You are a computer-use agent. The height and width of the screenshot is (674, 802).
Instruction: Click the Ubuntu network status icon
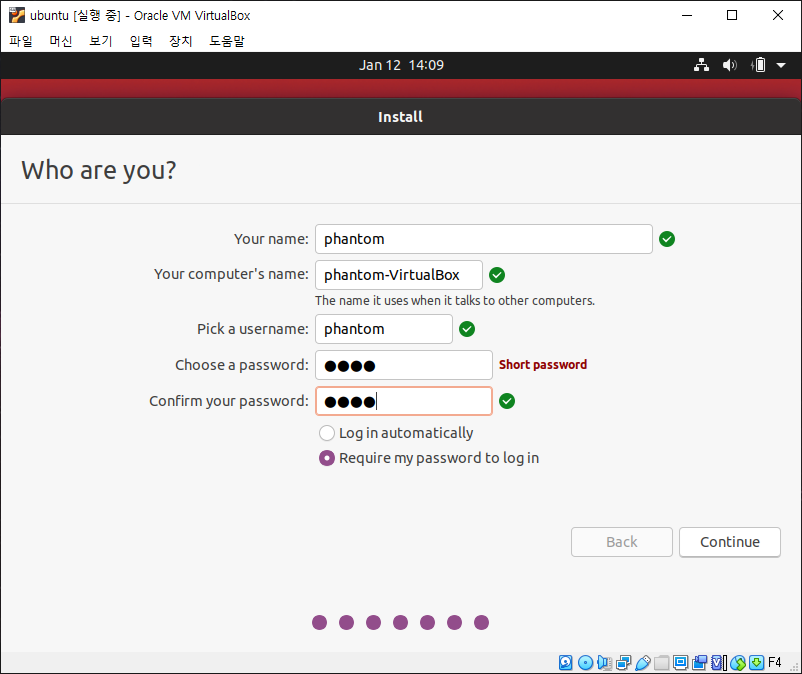[701, 65]
